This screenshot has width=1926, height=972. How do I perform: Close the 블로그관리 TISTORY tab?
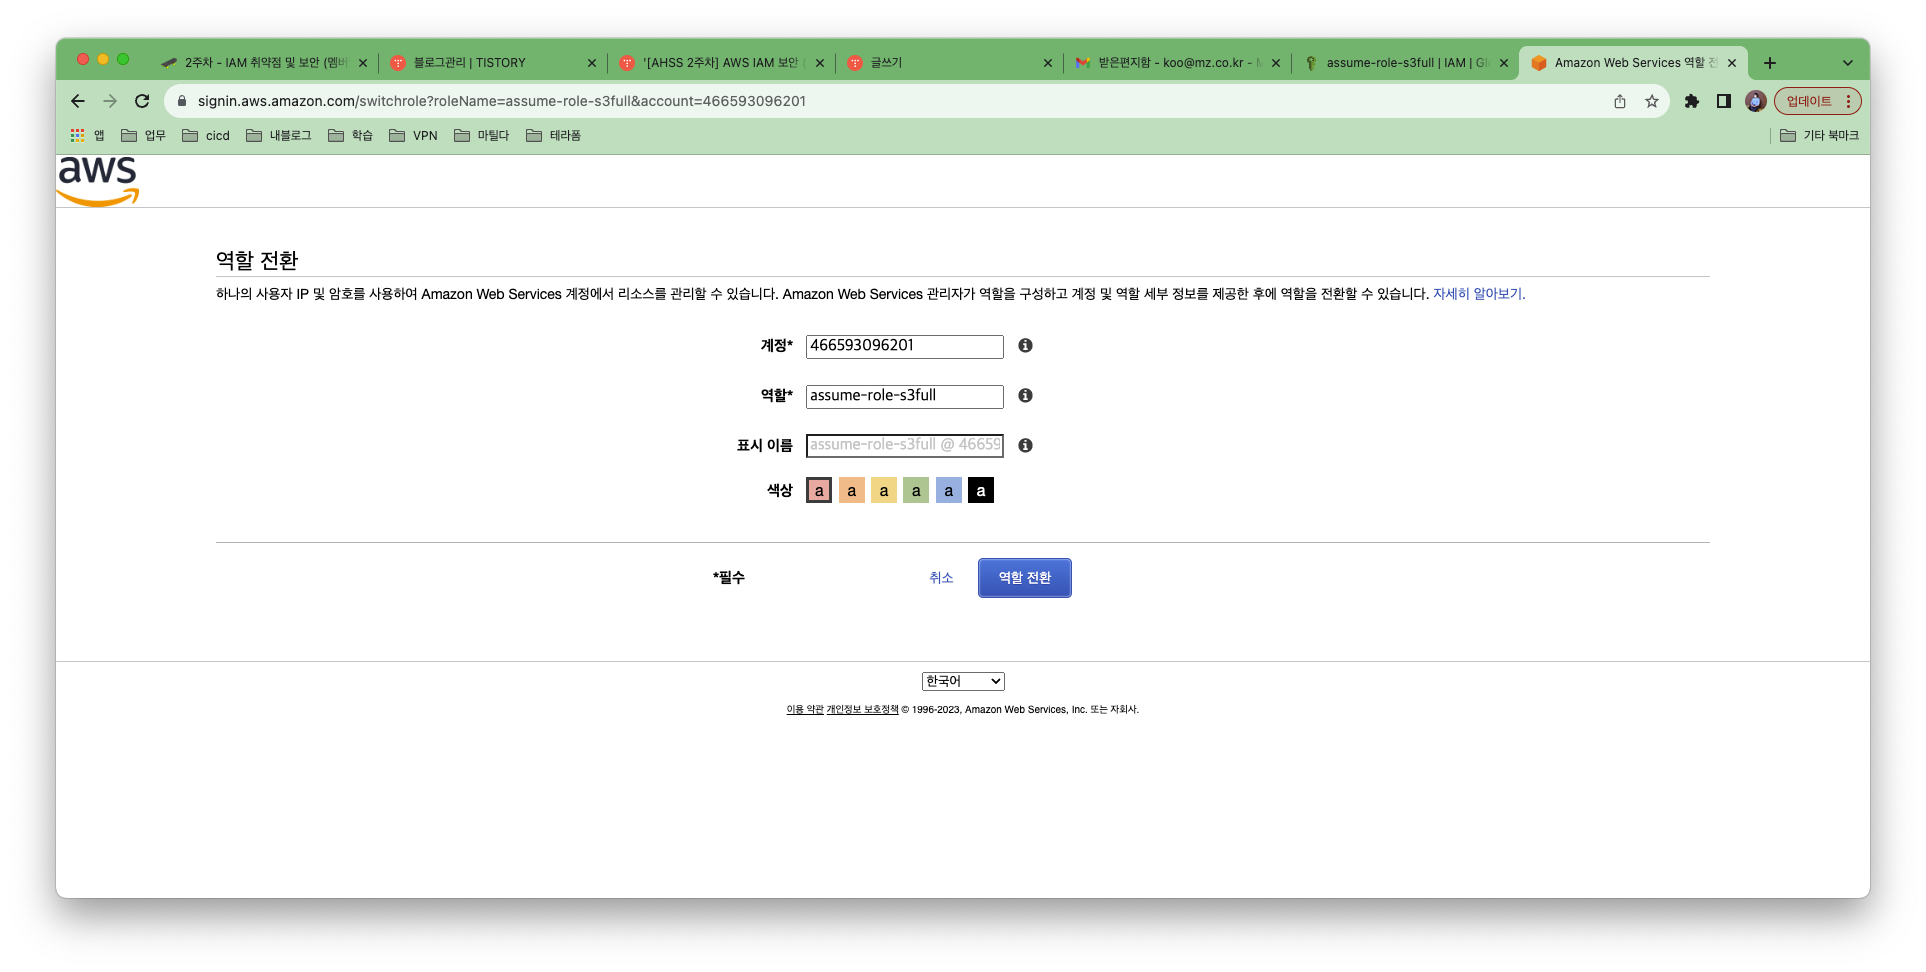591,63
